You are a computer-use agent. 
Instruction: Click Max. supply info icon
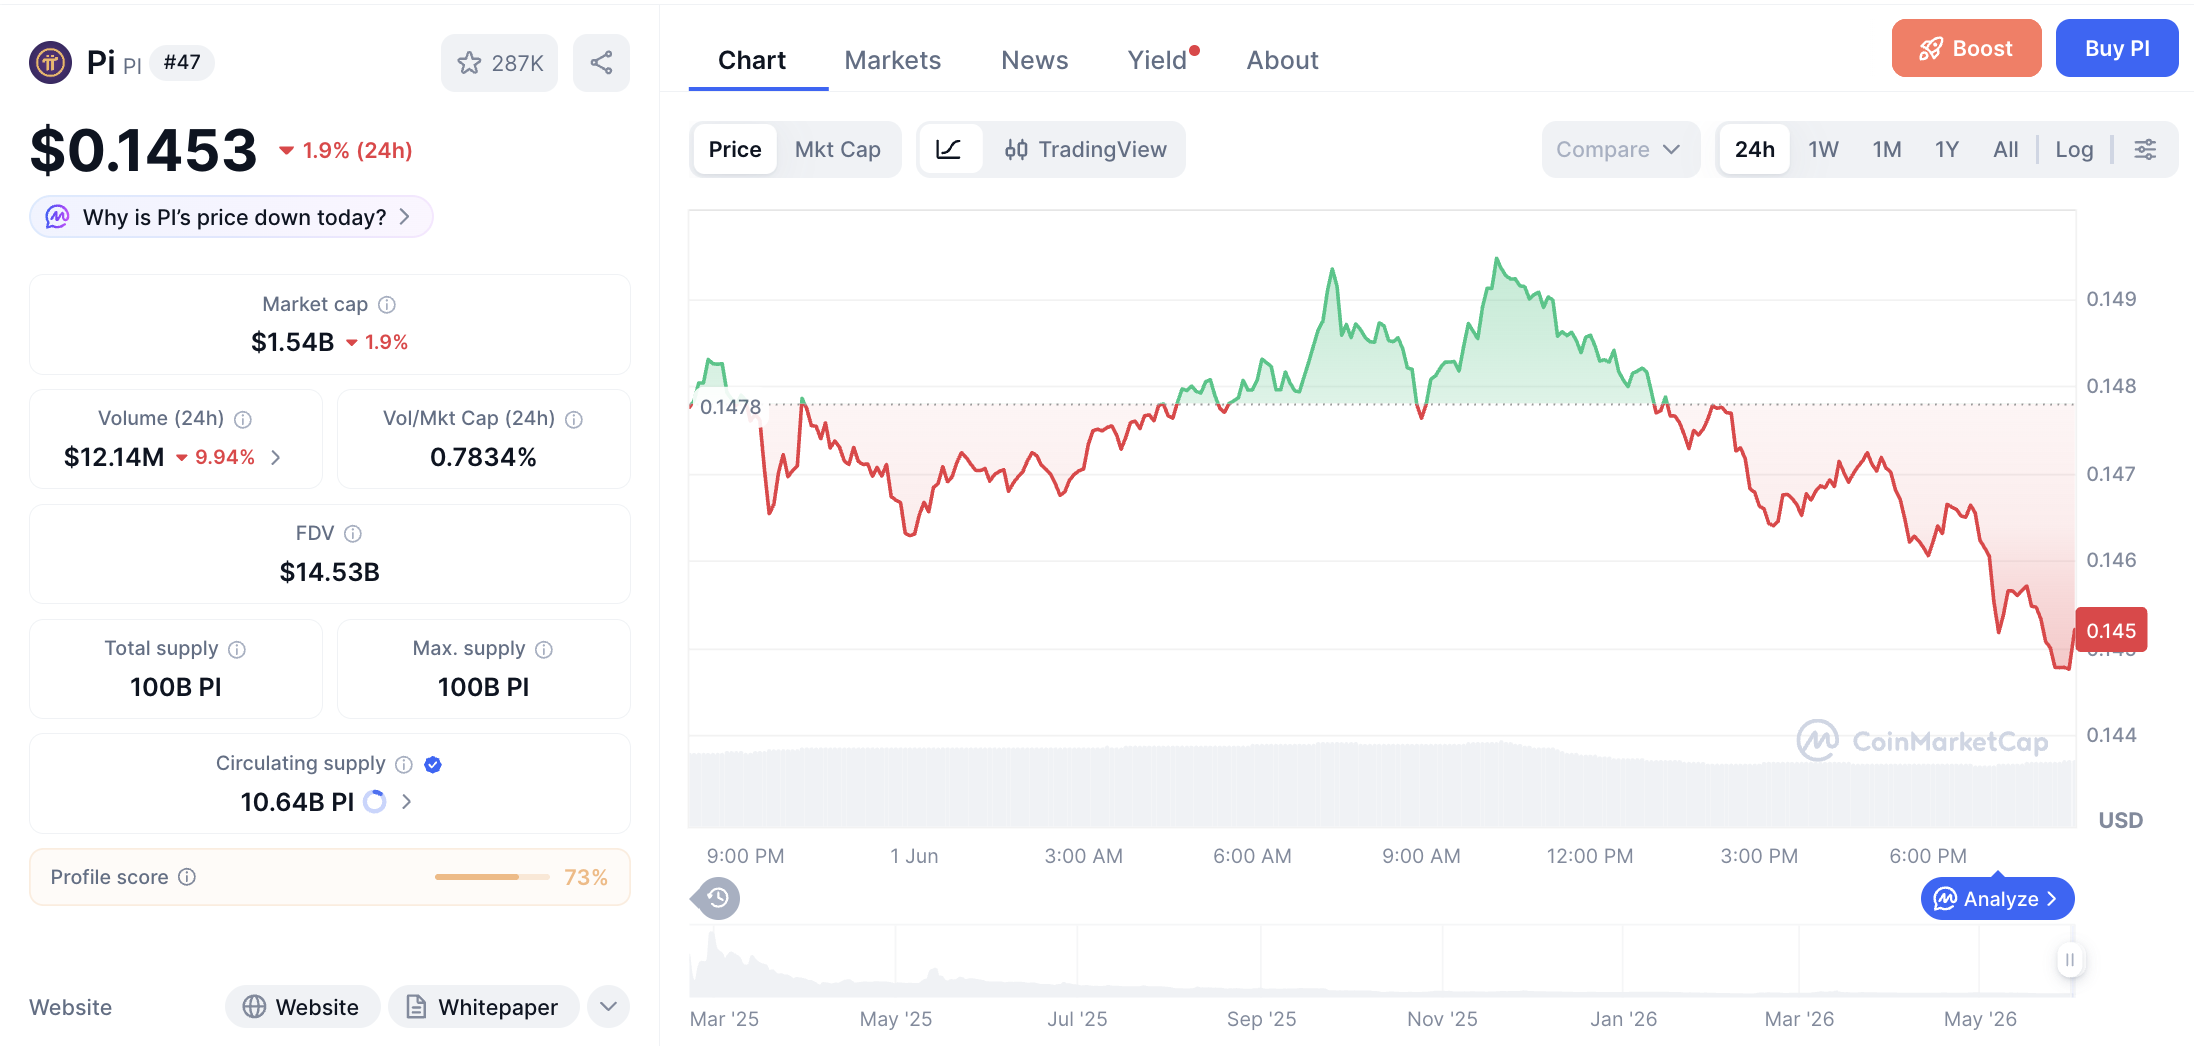(x=544, y=649)
